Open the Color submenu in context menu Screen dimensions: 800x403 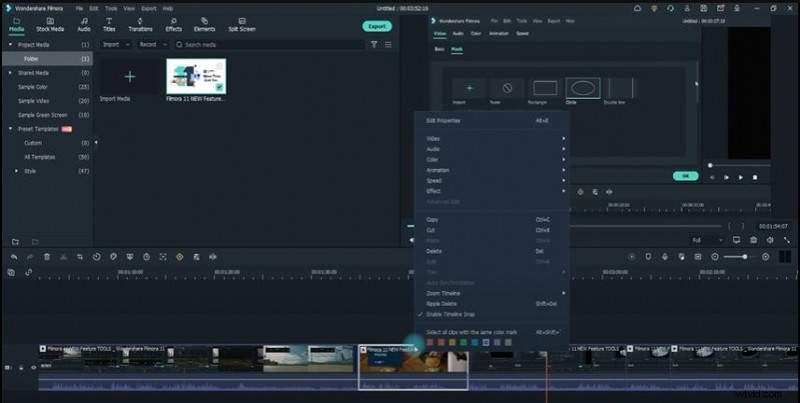[491, 160]
